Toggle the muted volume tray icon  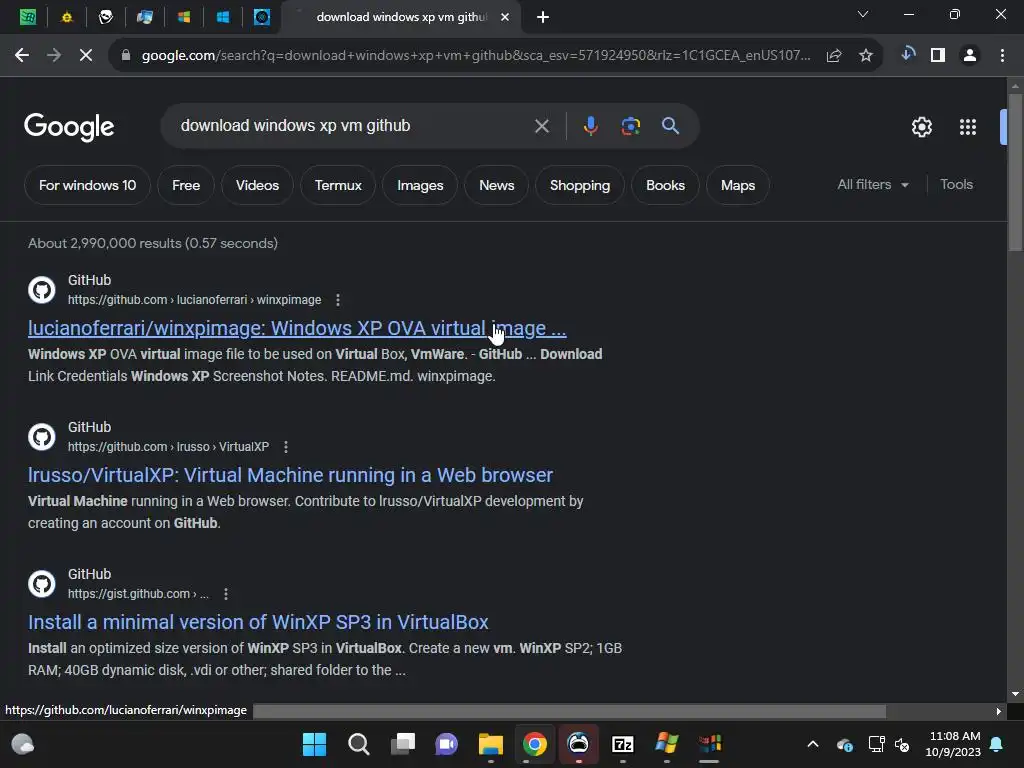tap(902, 744)
